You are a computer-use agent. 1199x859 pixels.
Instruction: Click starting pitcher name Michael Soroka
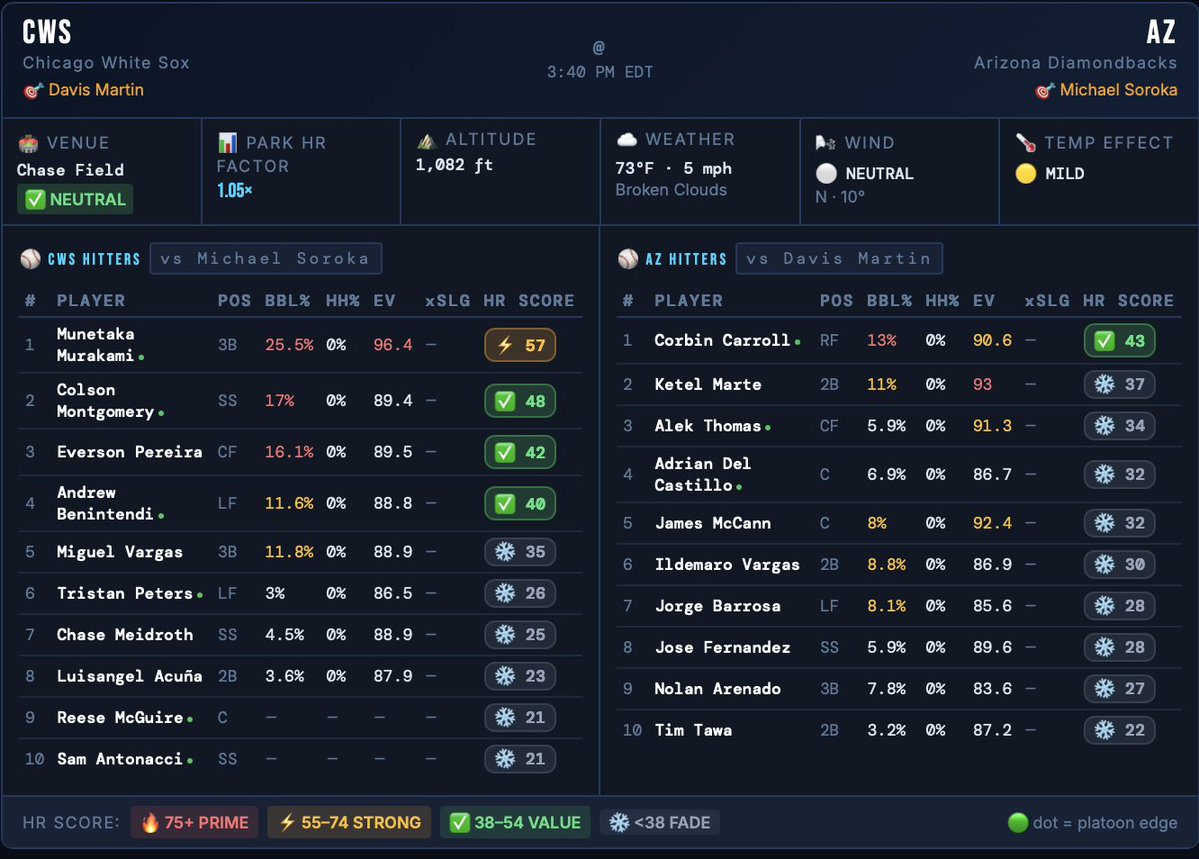1119,90
